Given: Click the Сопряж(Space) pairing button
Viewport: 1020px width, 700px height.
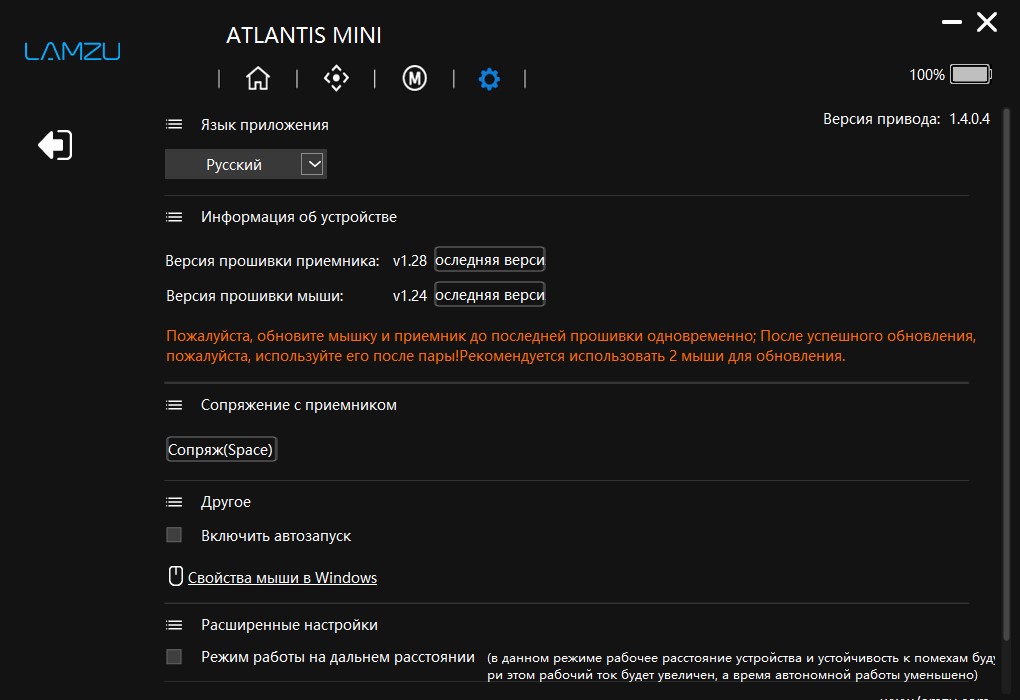Looking at the screenshot, I should point(221,450).
